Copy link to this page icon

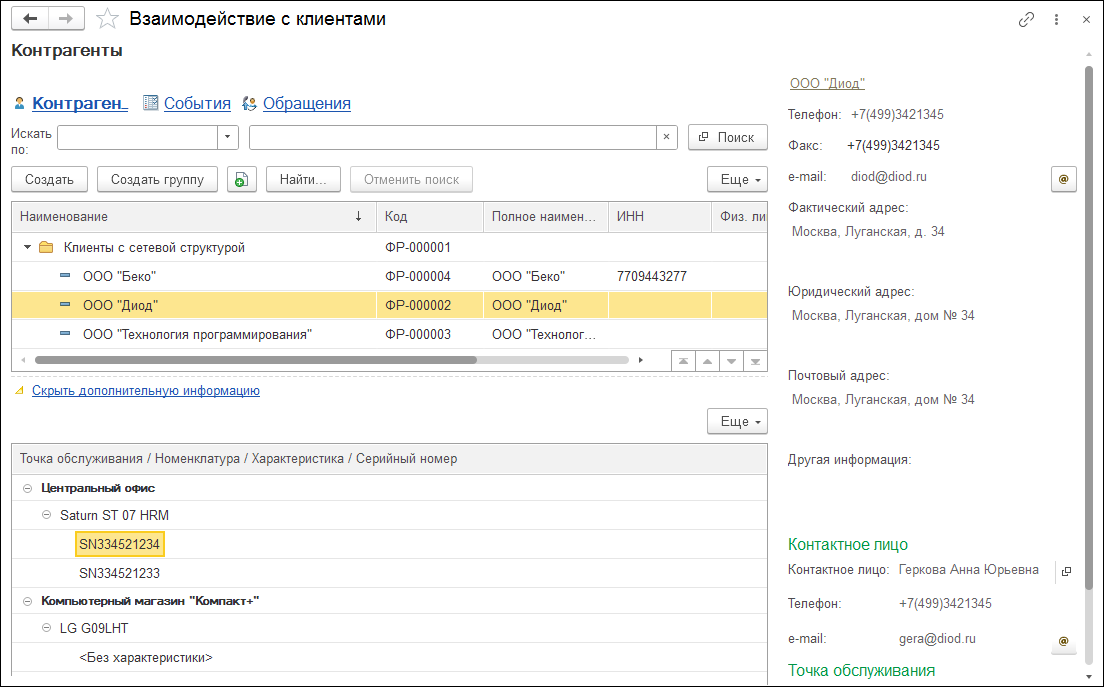pos(1026,19)
